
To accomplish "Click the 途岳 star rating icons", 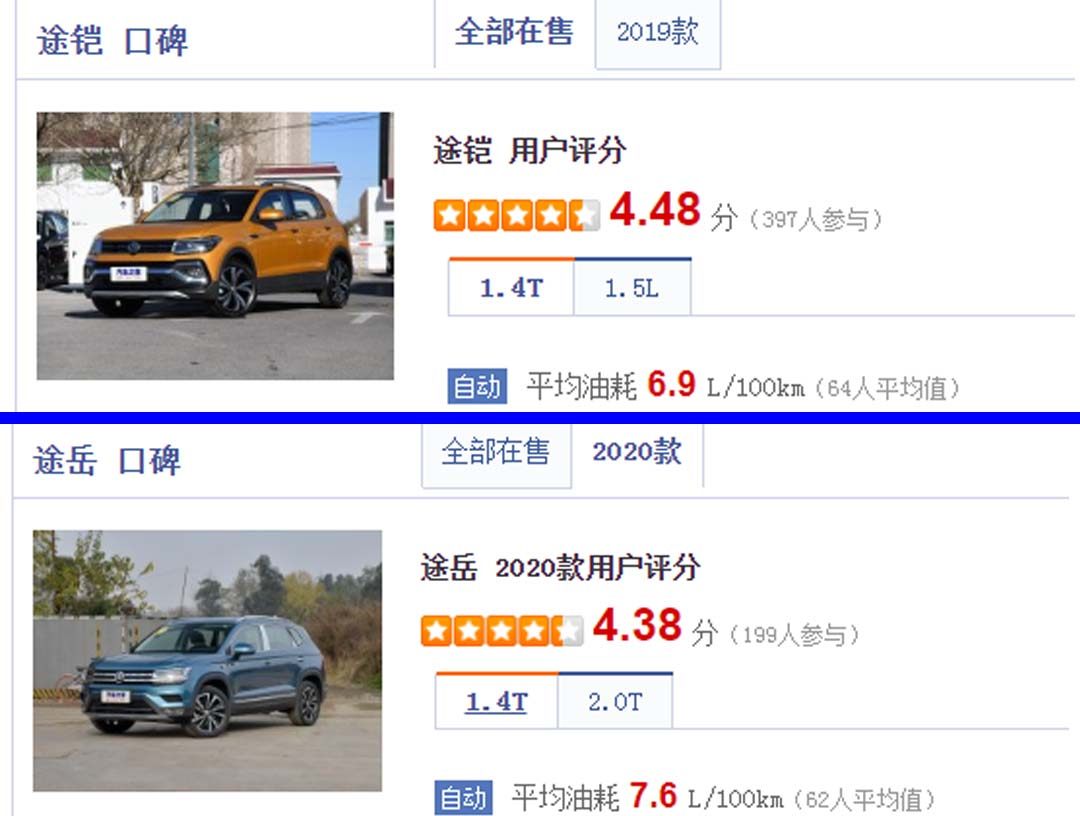I will (x=502, y=631).
